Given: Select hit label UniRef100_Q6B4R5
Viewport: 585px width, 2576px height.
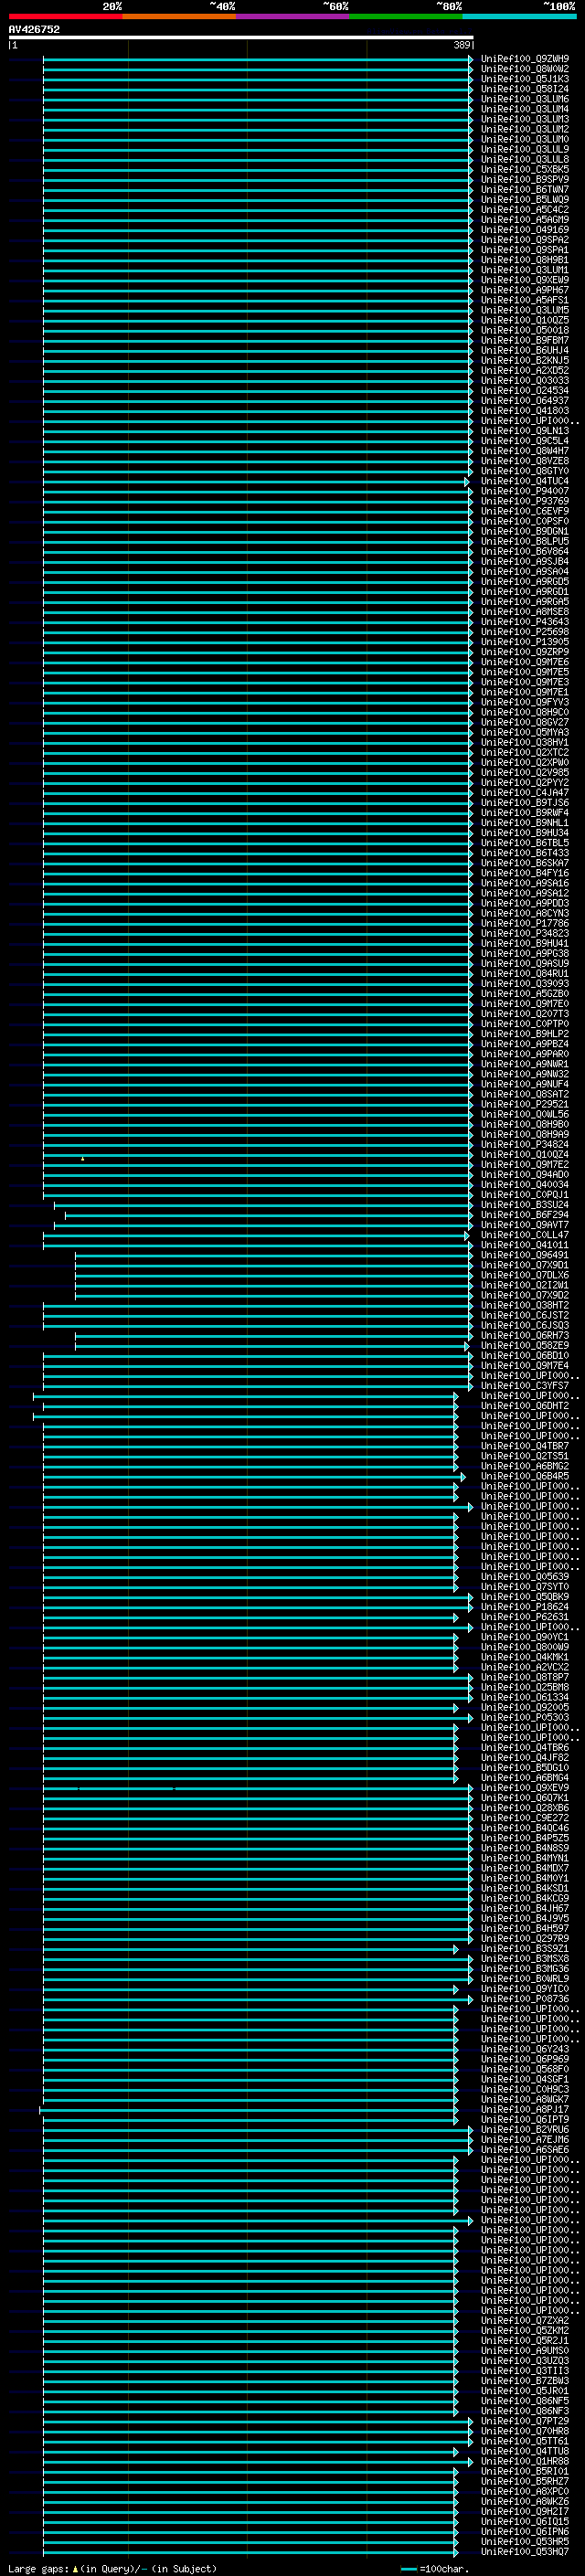Looking at the screenshot, I should [525, 1476].
